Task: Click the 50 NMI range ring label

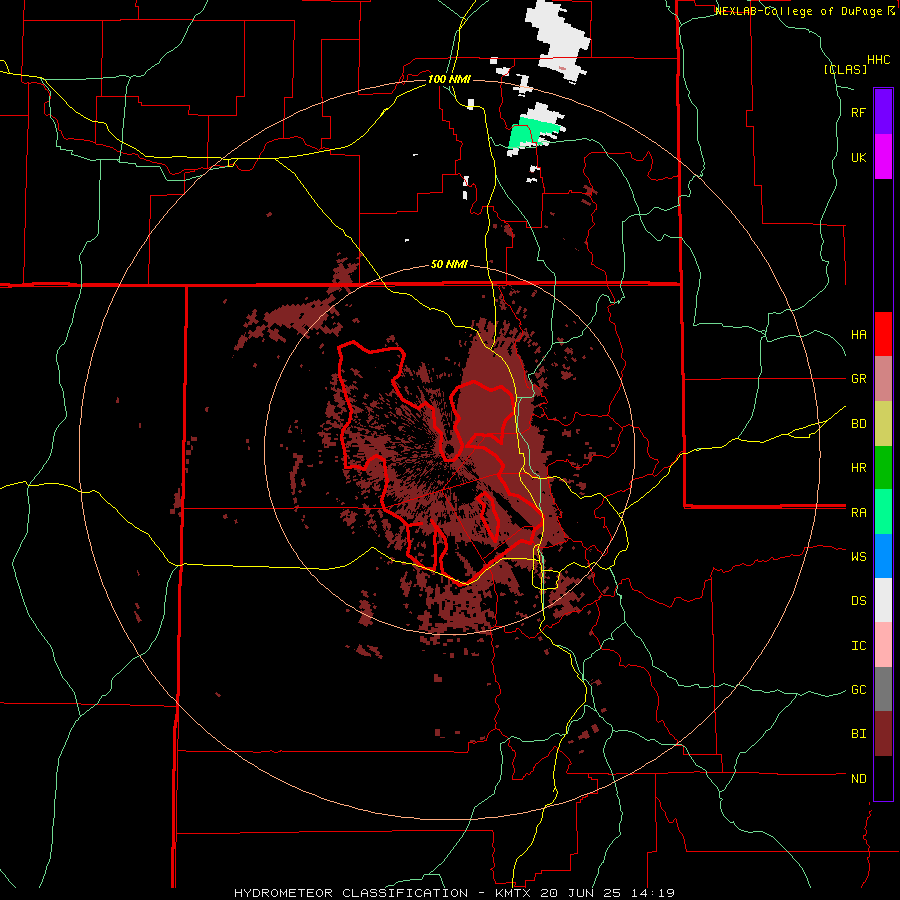Action: (x=449, y=265)
